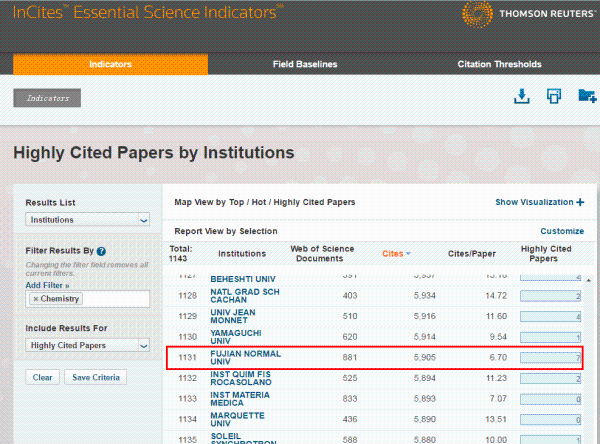Open the Results List Institutions dropdown
This screenshot has width=600, height=444.
coord(88,220)
